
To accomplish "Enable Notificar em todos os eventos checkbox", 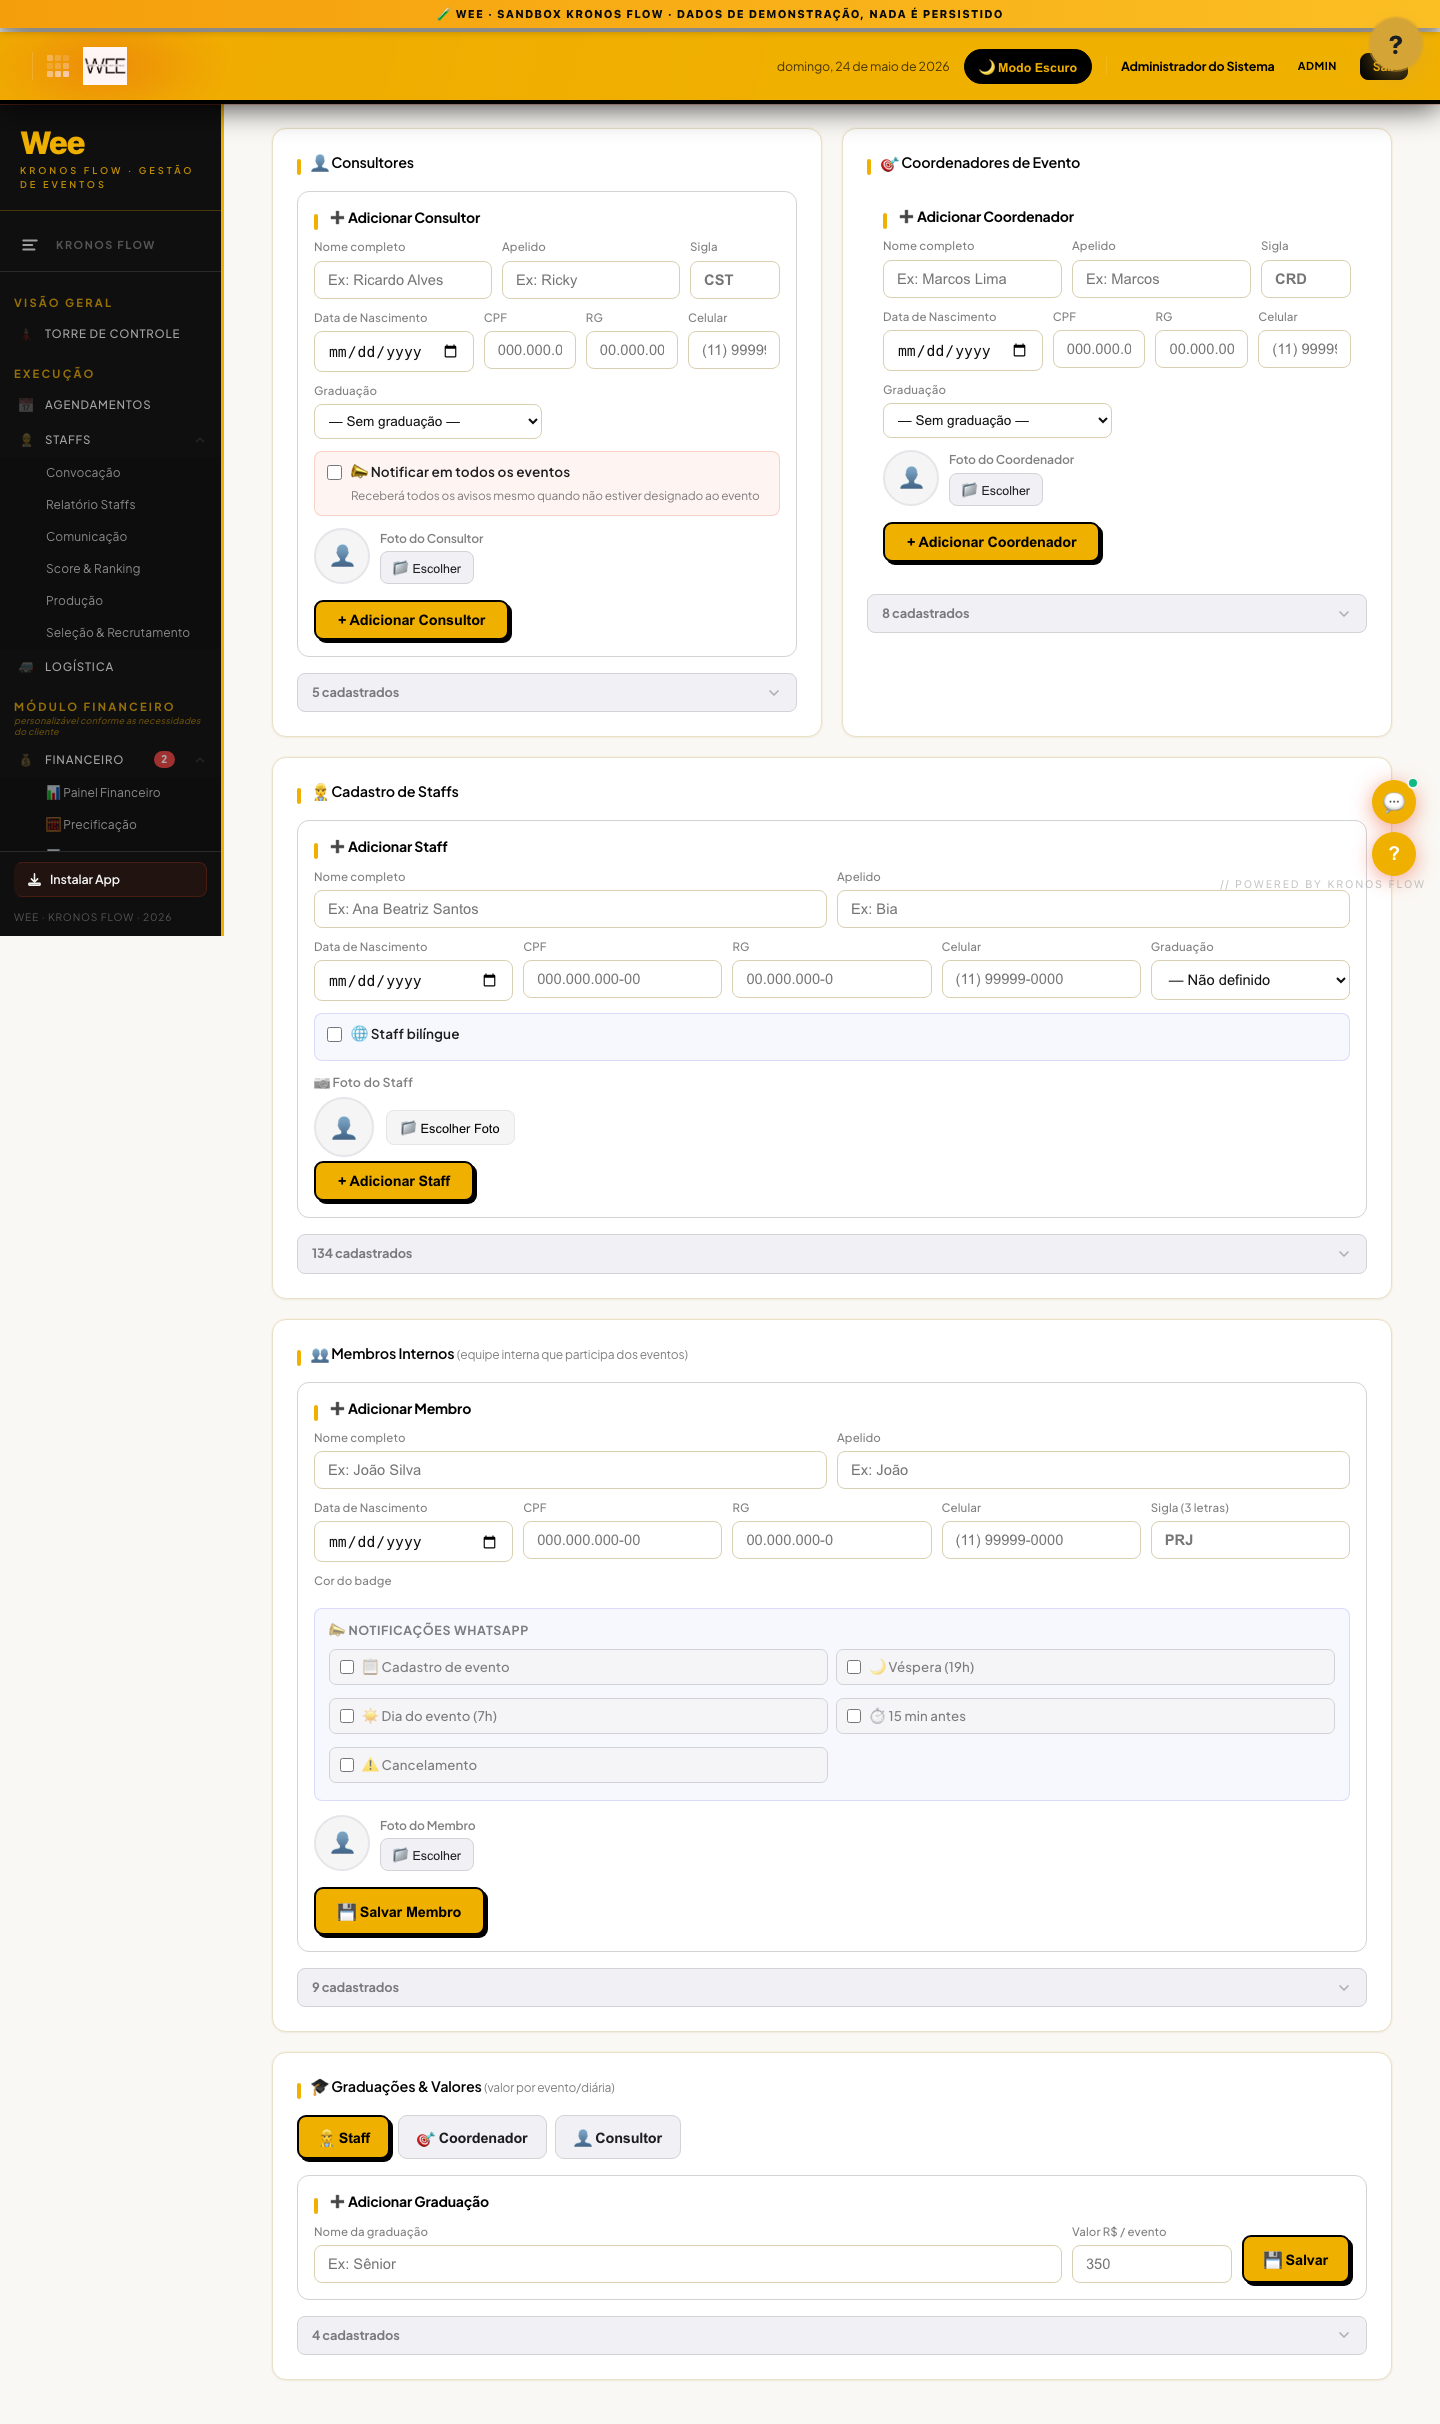I will click(335, 473).
